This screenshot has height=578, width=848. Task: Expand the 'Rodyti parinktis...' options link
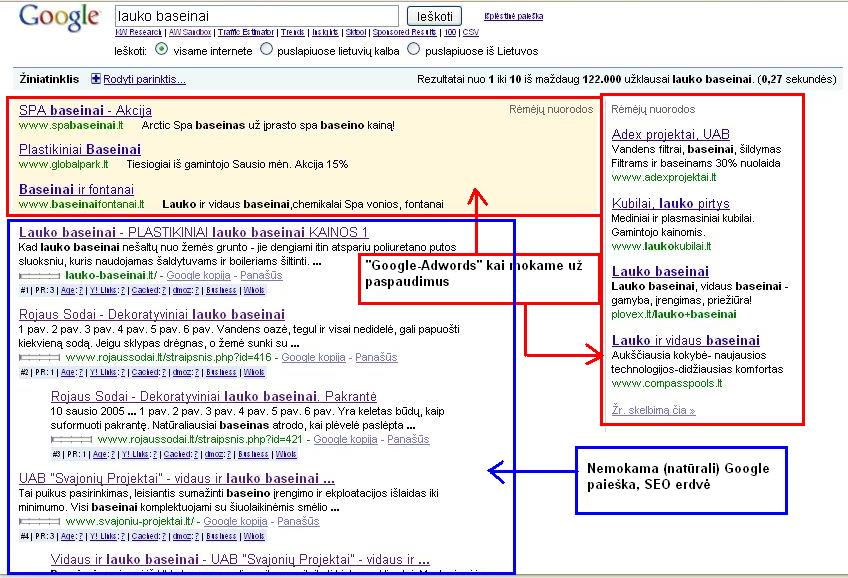coord(144,79)
